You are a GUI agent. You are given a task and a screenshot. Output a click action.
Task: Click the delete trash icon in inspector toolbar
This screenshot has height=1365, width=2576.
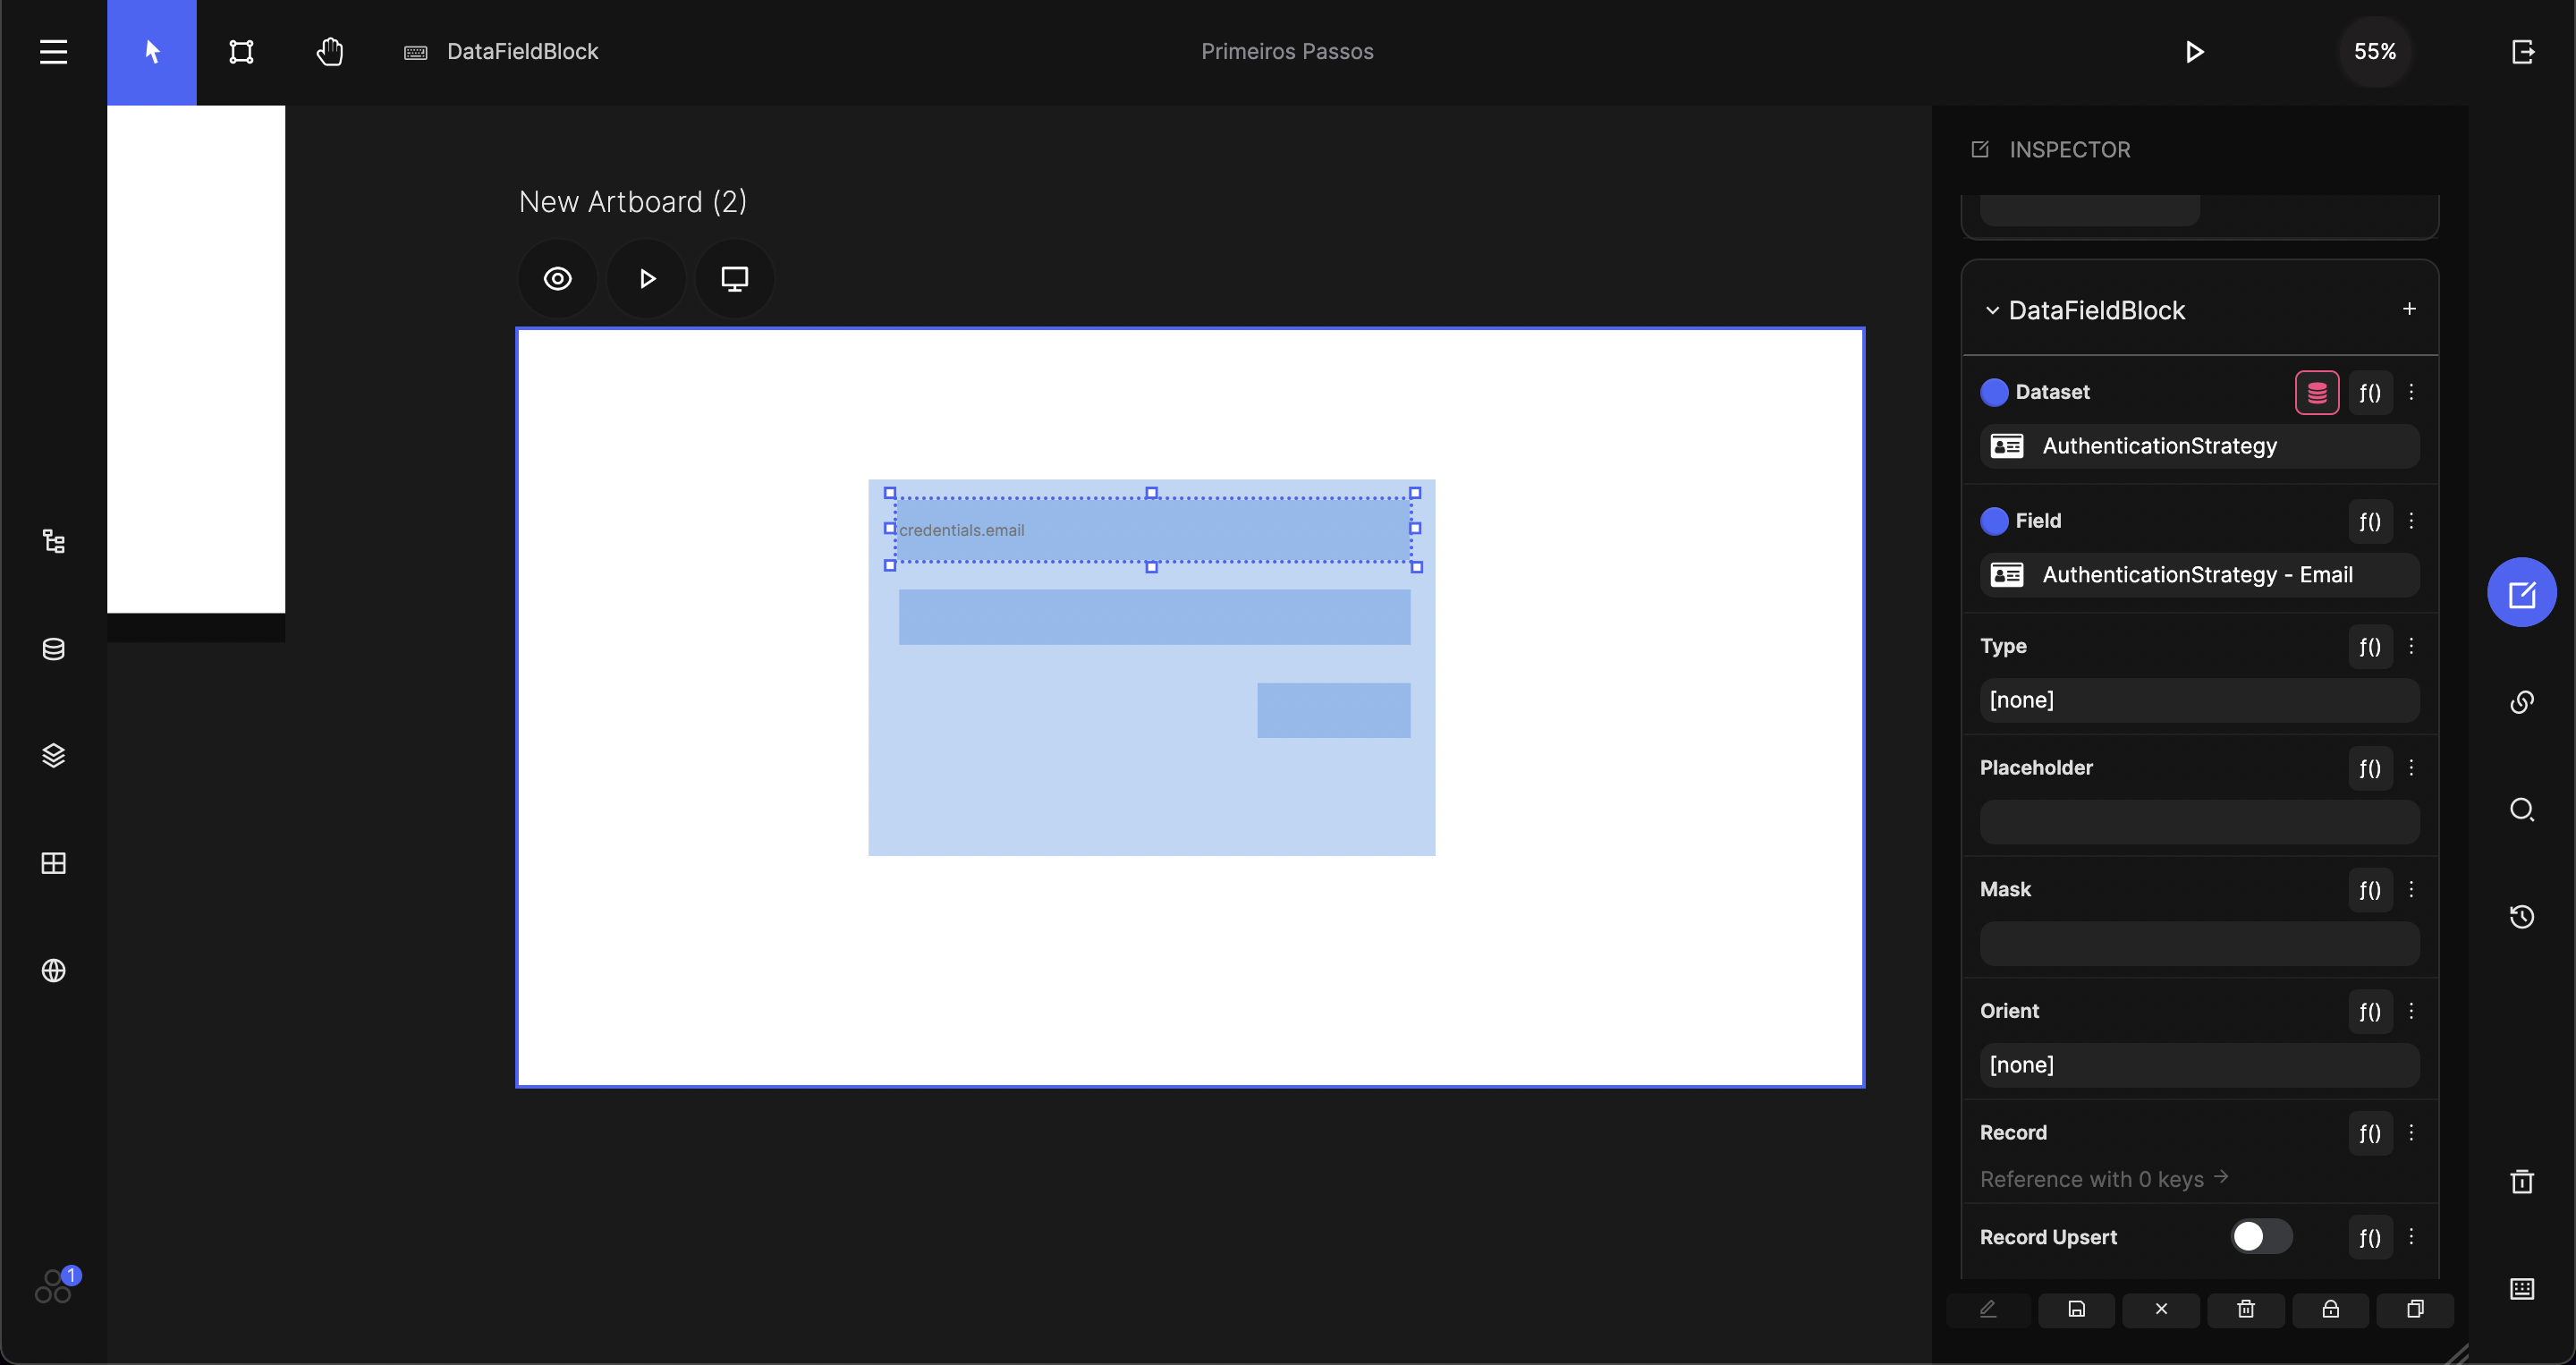2245,1309
